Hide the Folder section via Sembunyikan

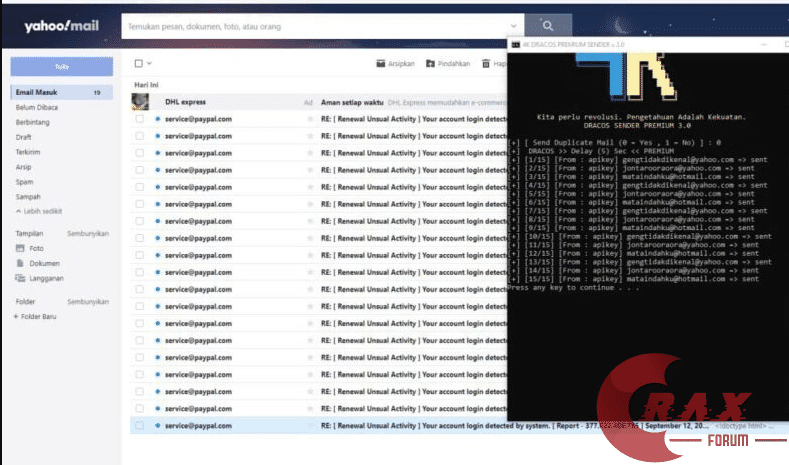point(88,302)
